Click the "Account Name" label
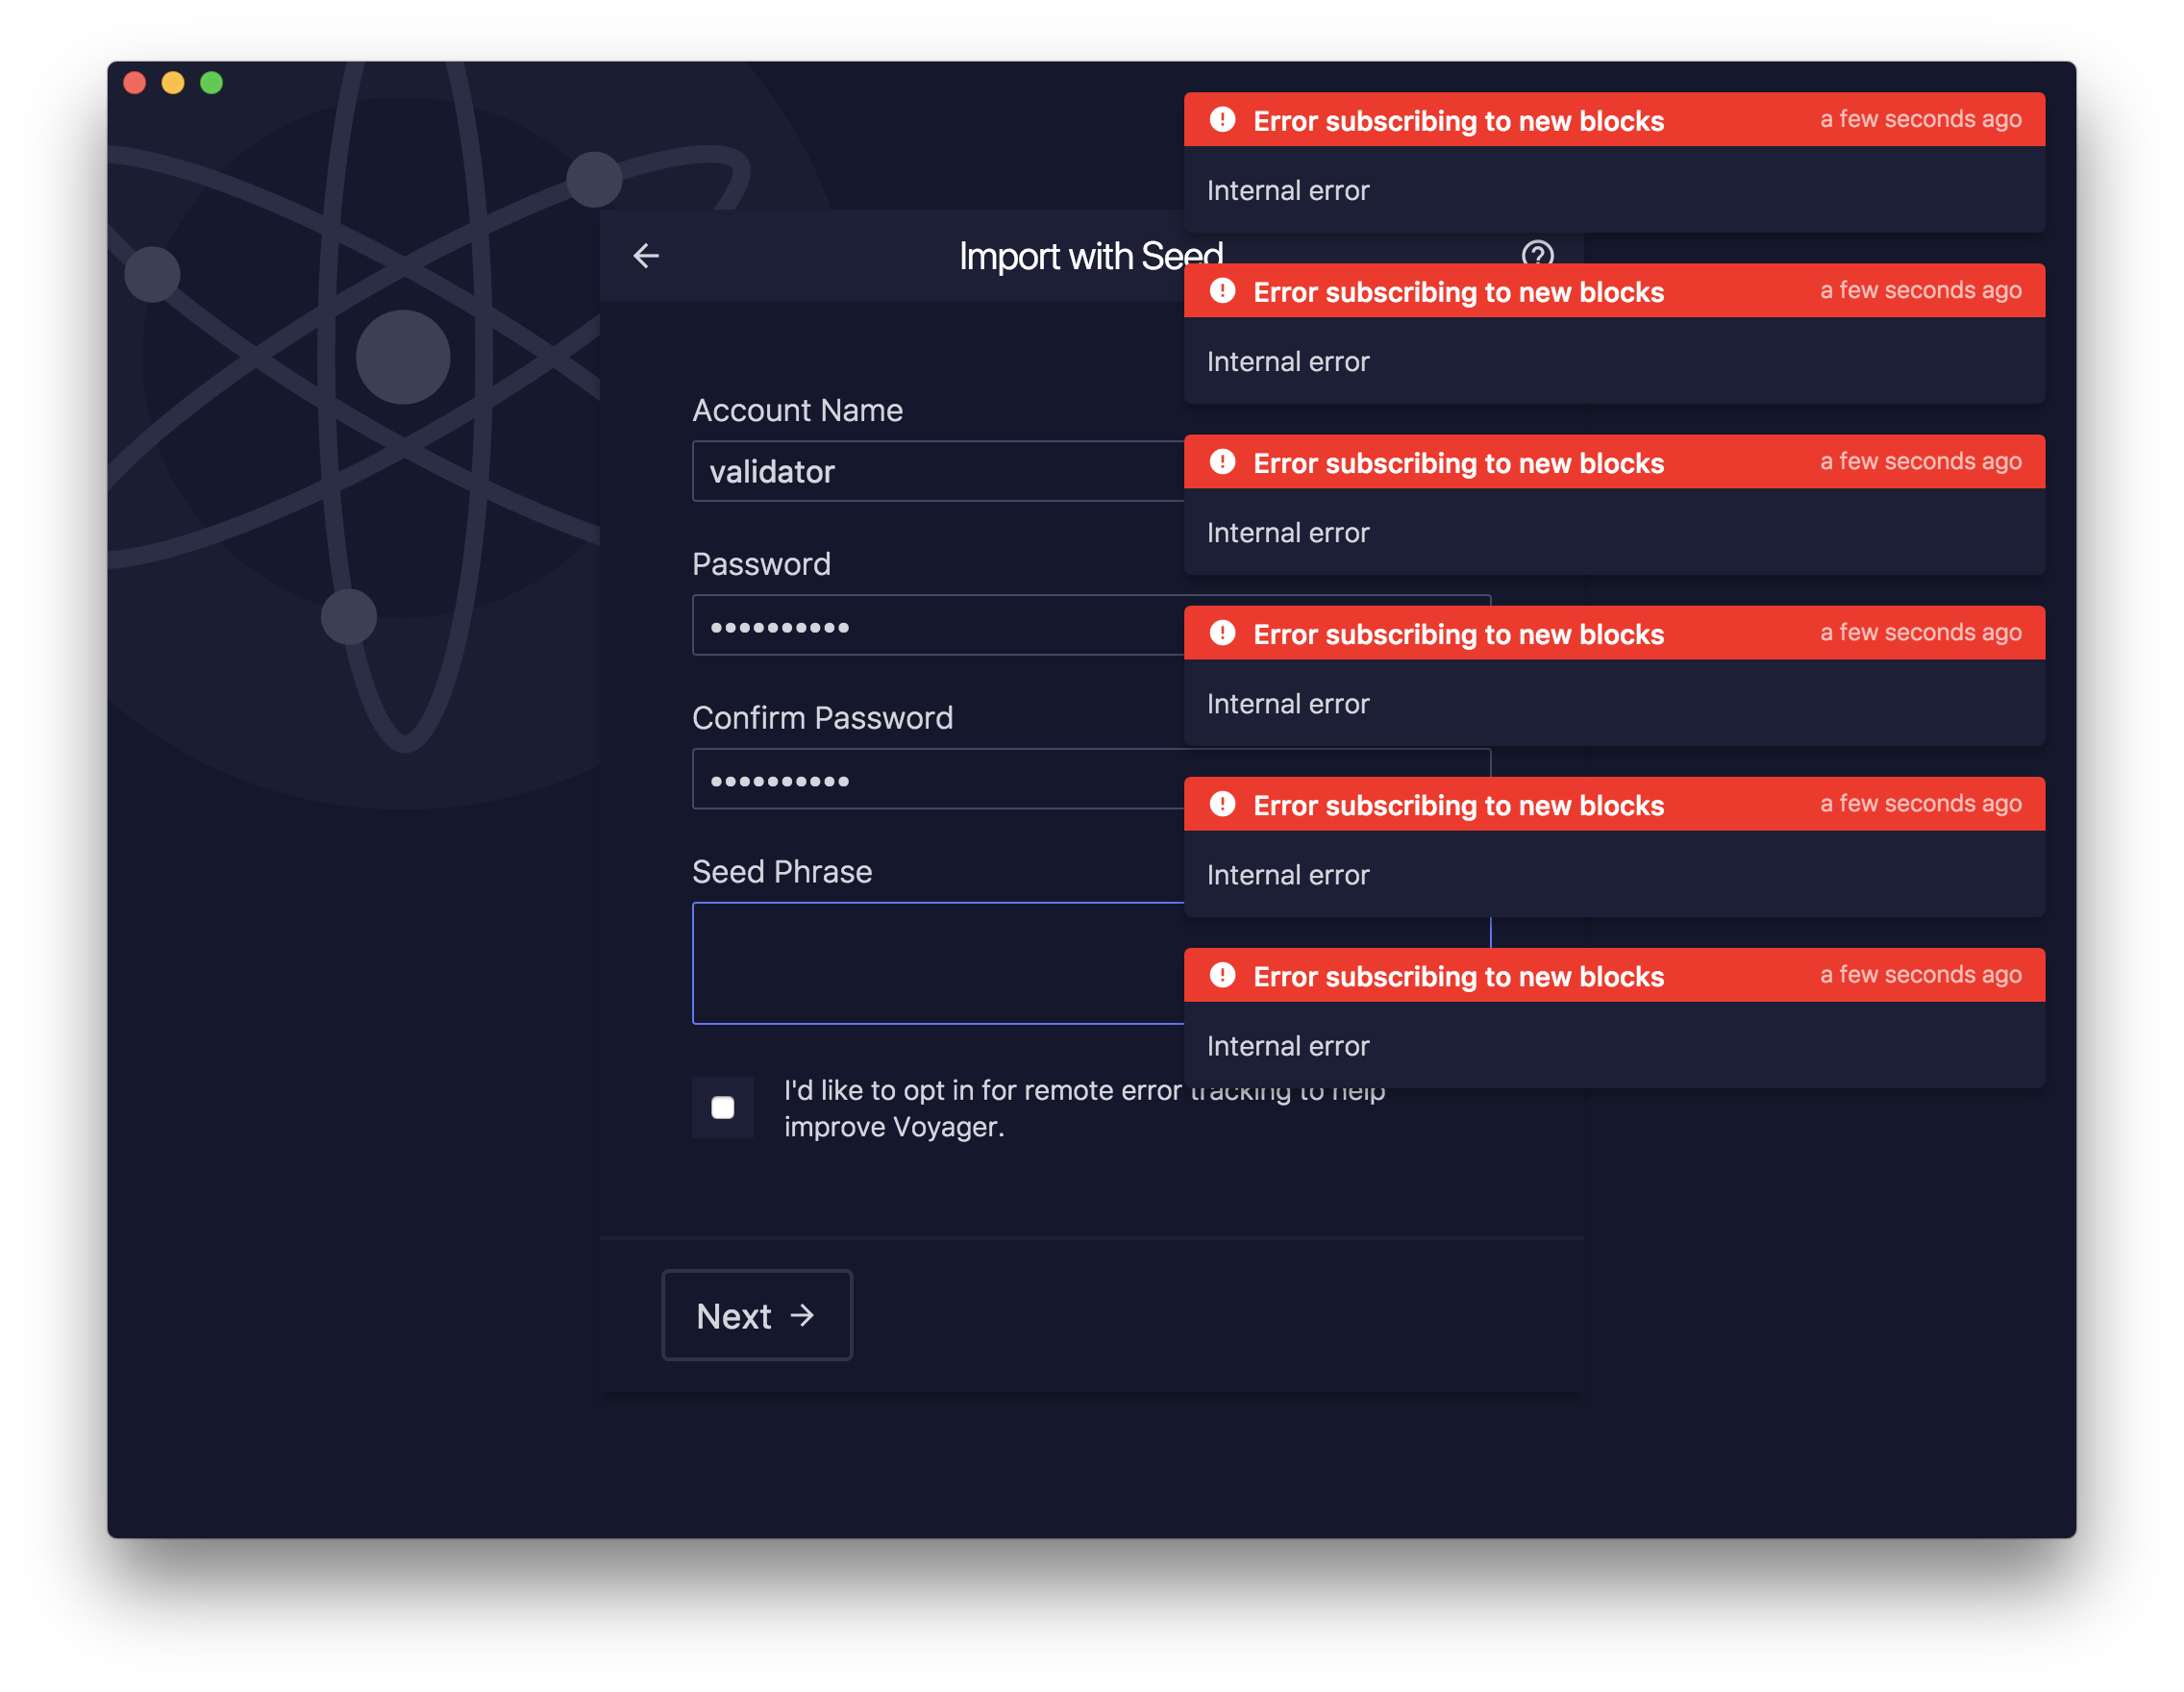The width and height of the screenshot is (2184, 1692). tap(797, 410)
